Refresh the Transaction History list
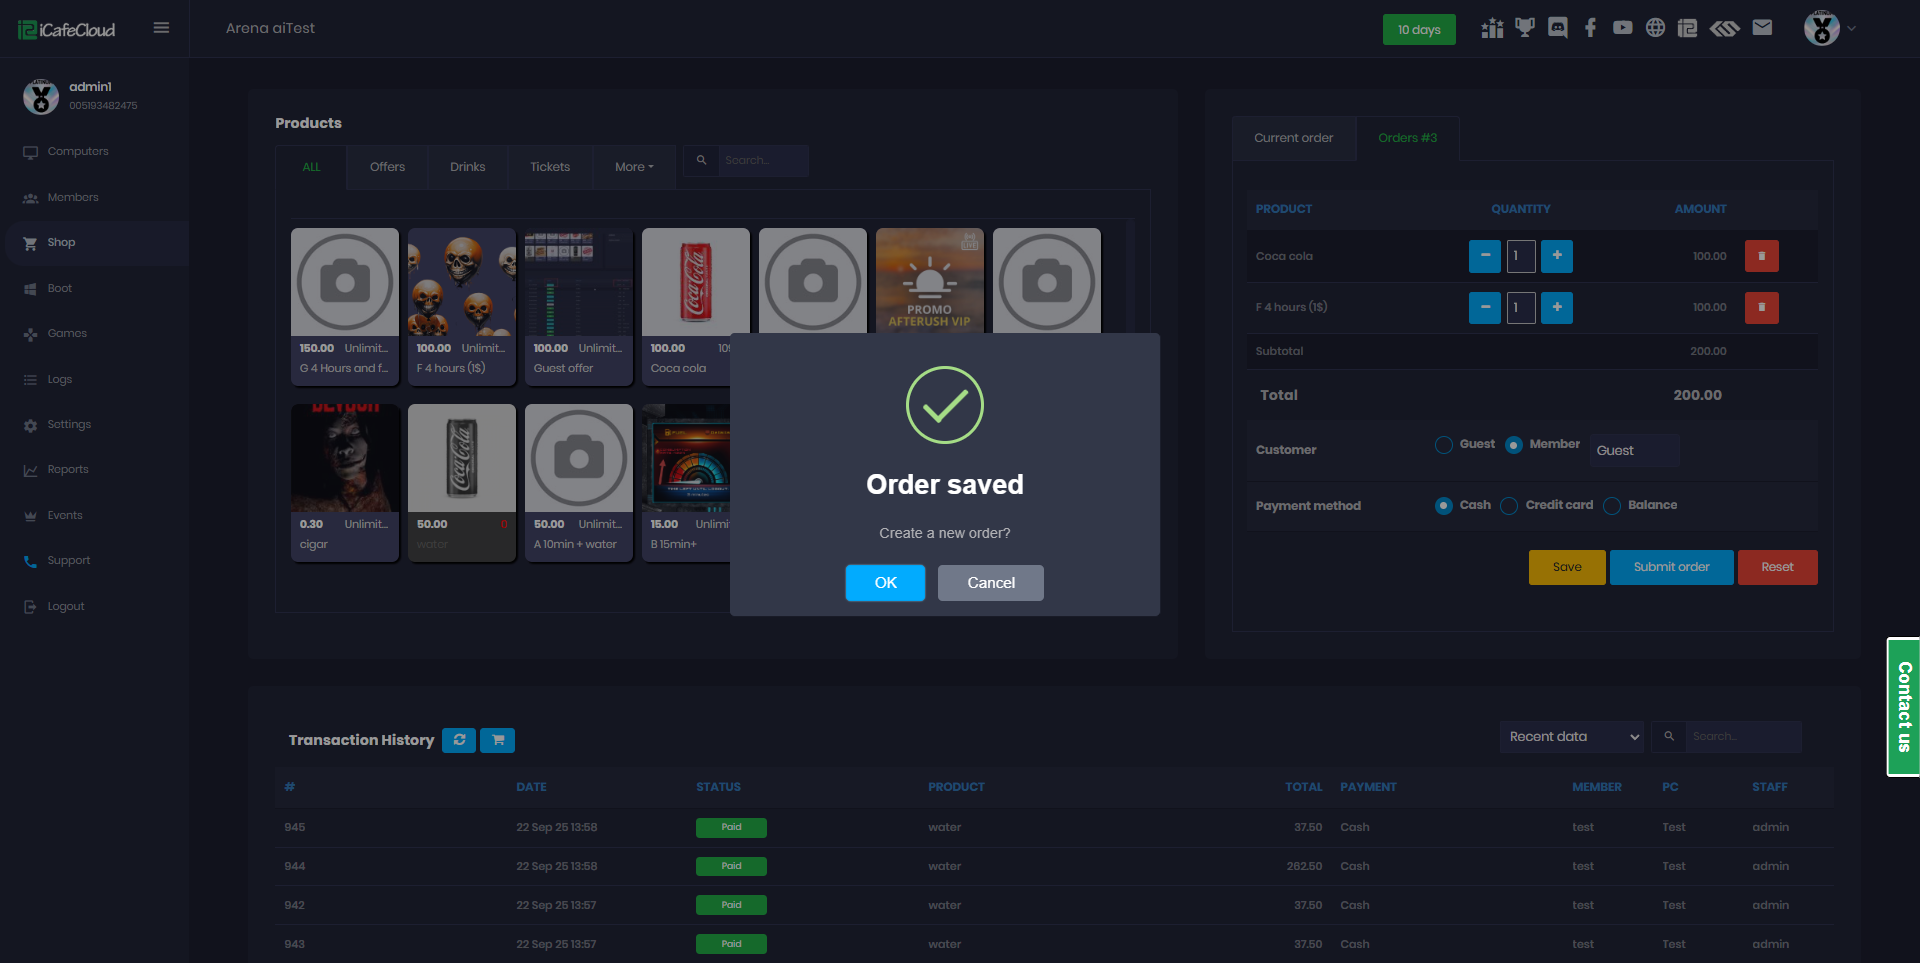 [x=459, y=740]
